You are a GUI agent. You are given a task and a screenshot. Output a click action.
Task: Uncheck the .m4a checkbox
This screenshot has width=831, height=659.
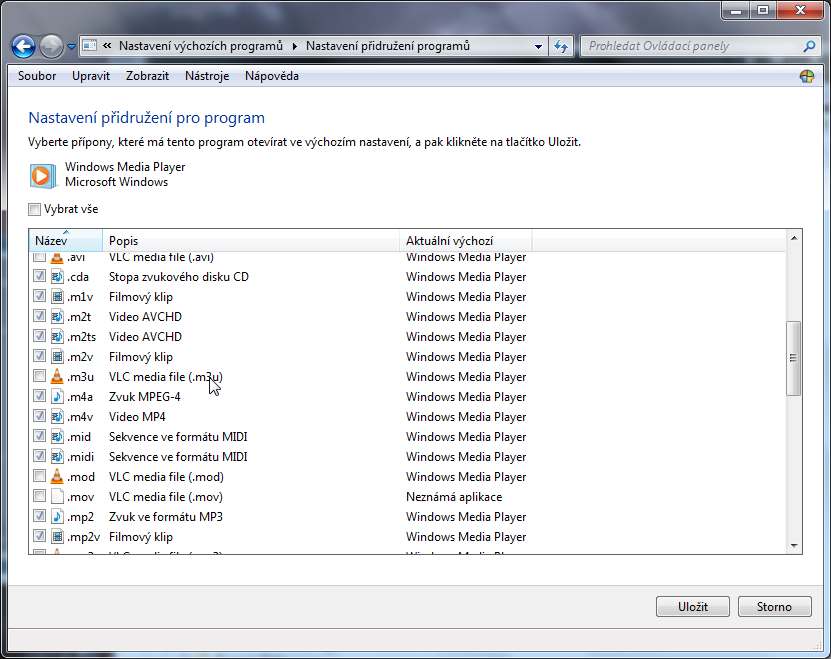pos(39,396)
